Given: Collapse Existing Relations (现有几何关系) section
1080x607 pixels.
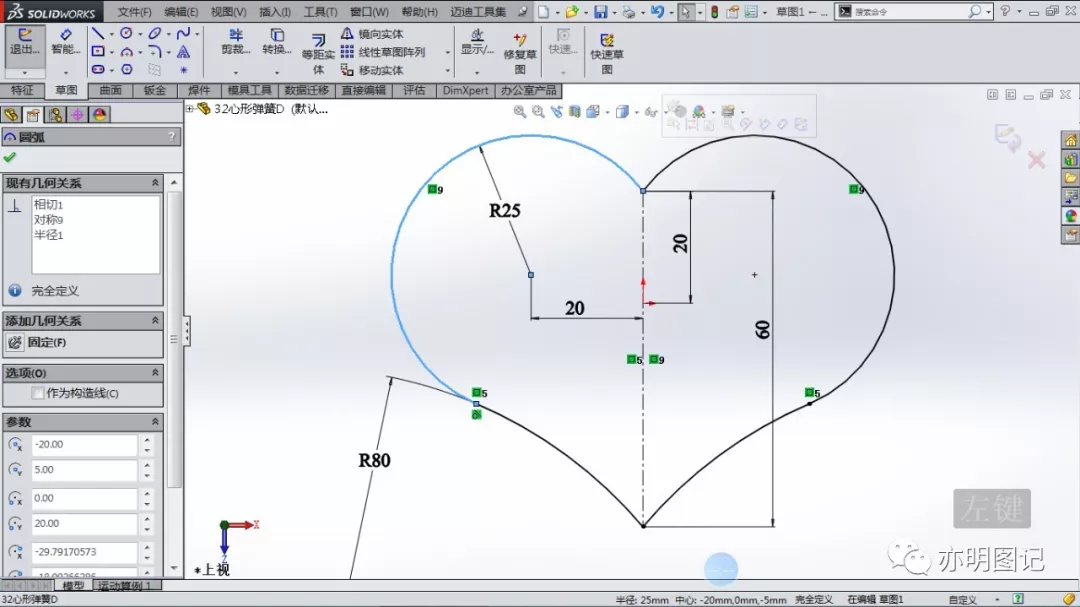Looking at the screenshot, I should coord(155,183).
